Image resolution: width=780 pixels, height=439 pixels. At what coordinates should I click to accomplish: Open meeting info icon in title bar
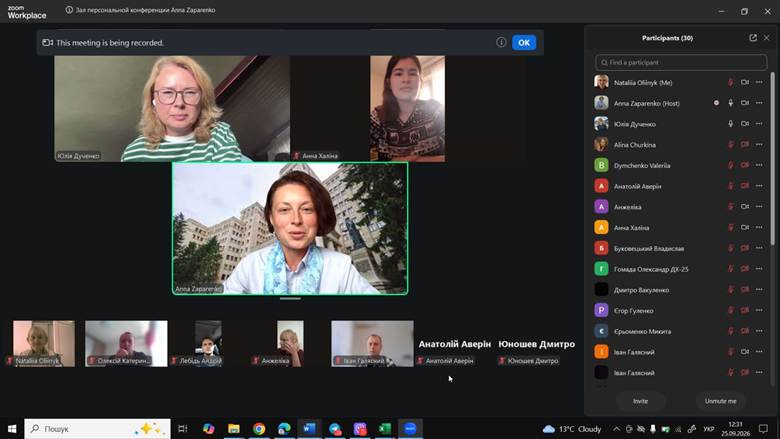(69, 10)
